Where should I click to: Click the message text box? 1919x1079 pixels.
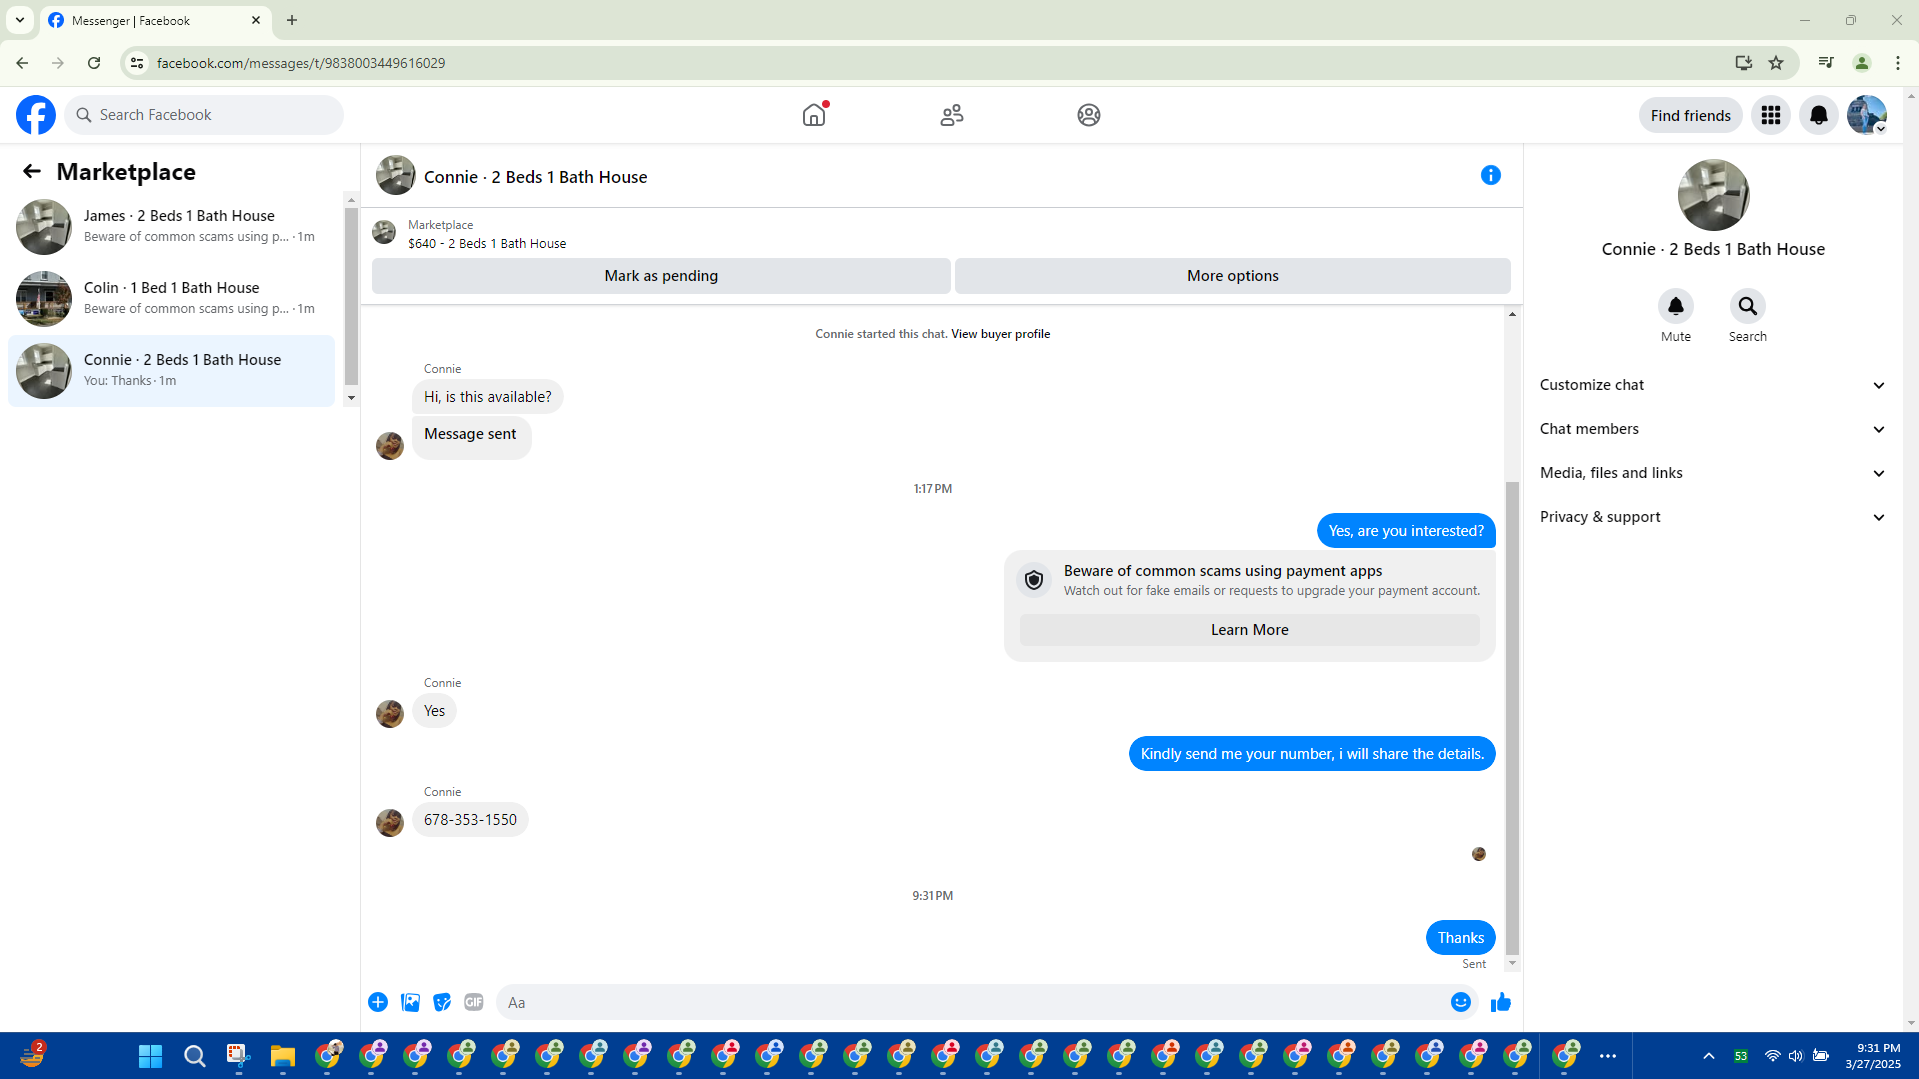[970, 1002]
